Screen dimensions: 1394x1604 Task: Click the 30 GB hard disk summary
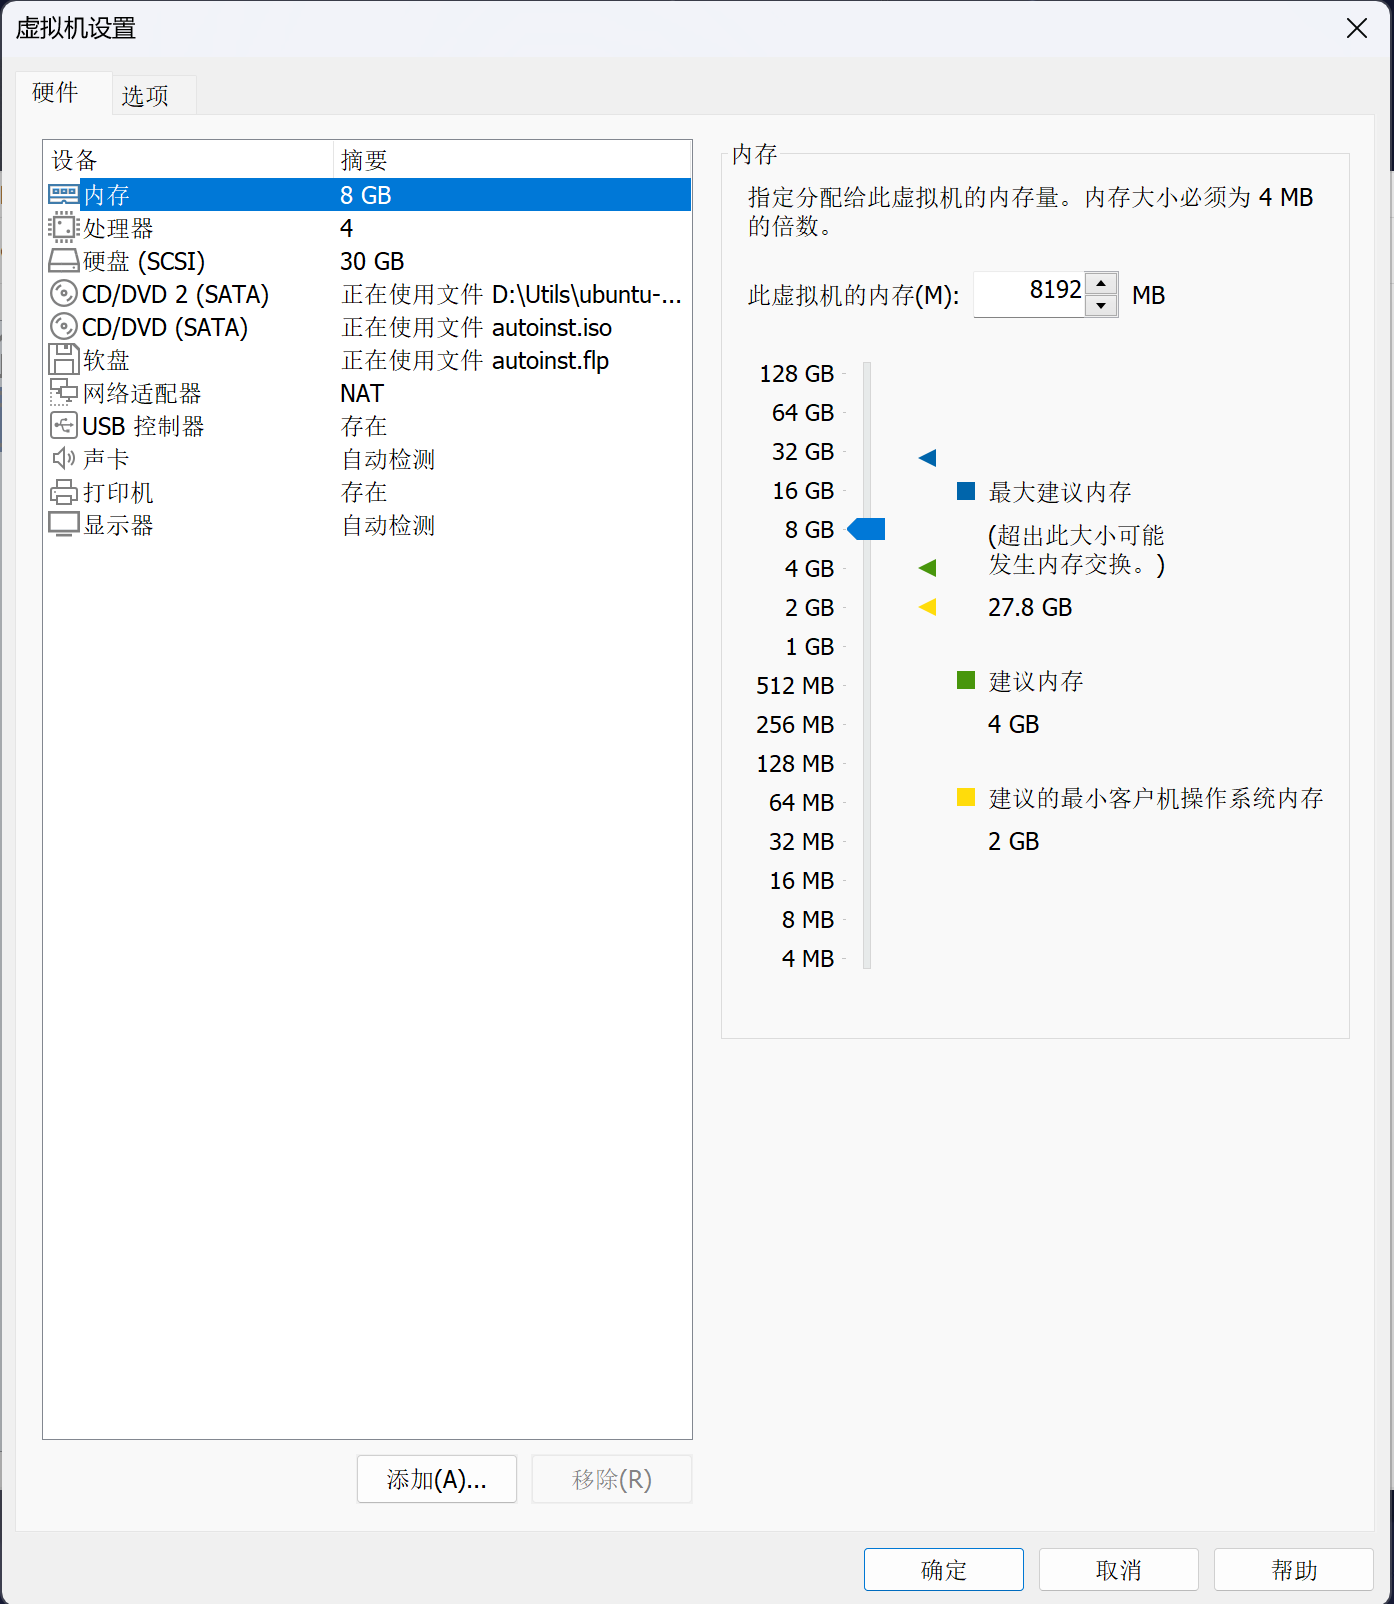tap(372, 261)
